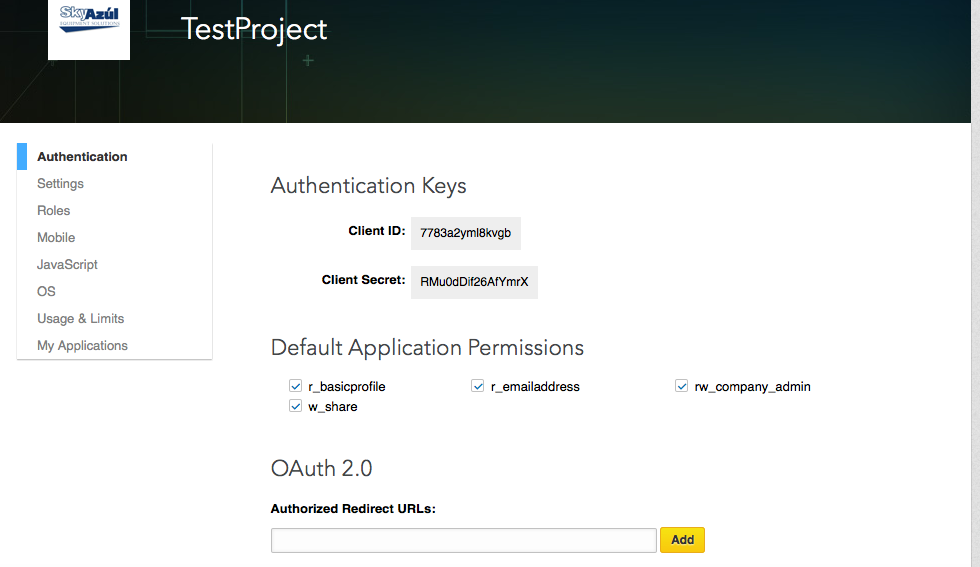Toggle the r_emailaddress permission checkbox
980x567 pixels.
click(478, 386)
